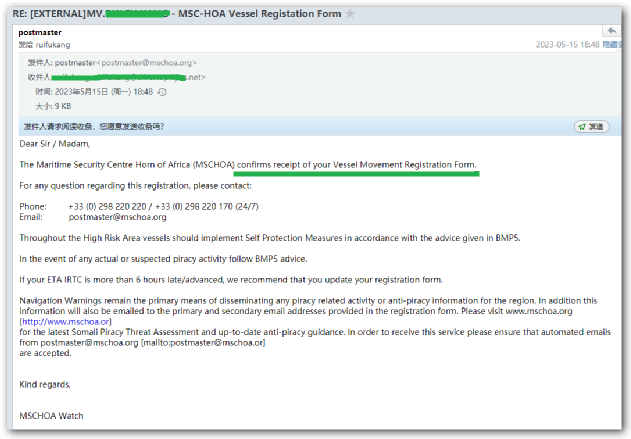Click the mailto:postmaster@mschoa.or link

coord(204,342)
